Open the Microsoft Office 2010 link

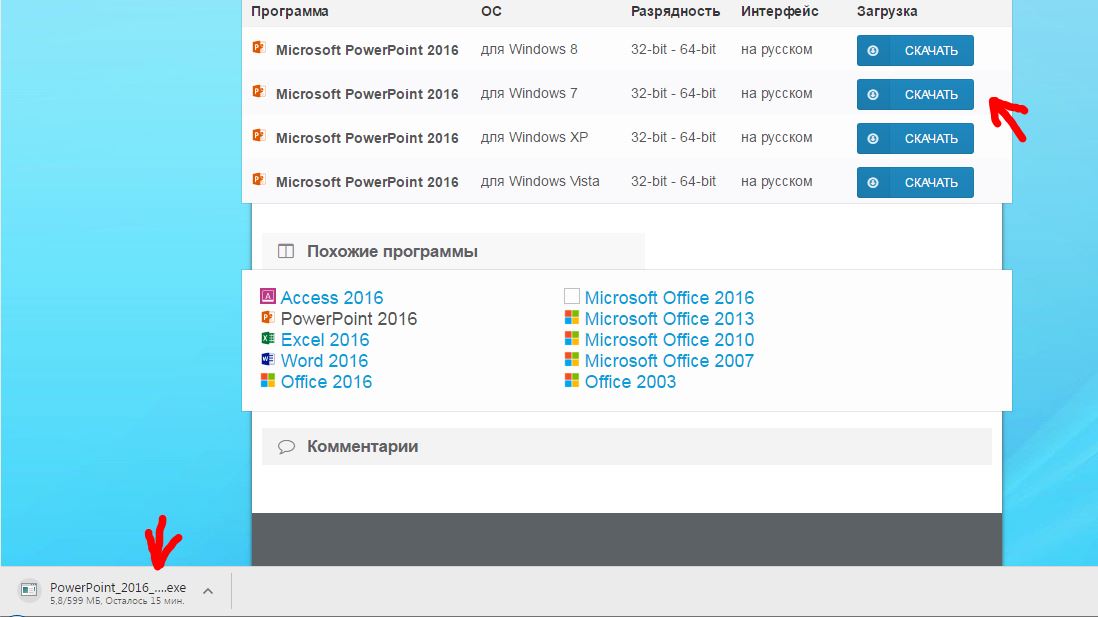(669, 340)
